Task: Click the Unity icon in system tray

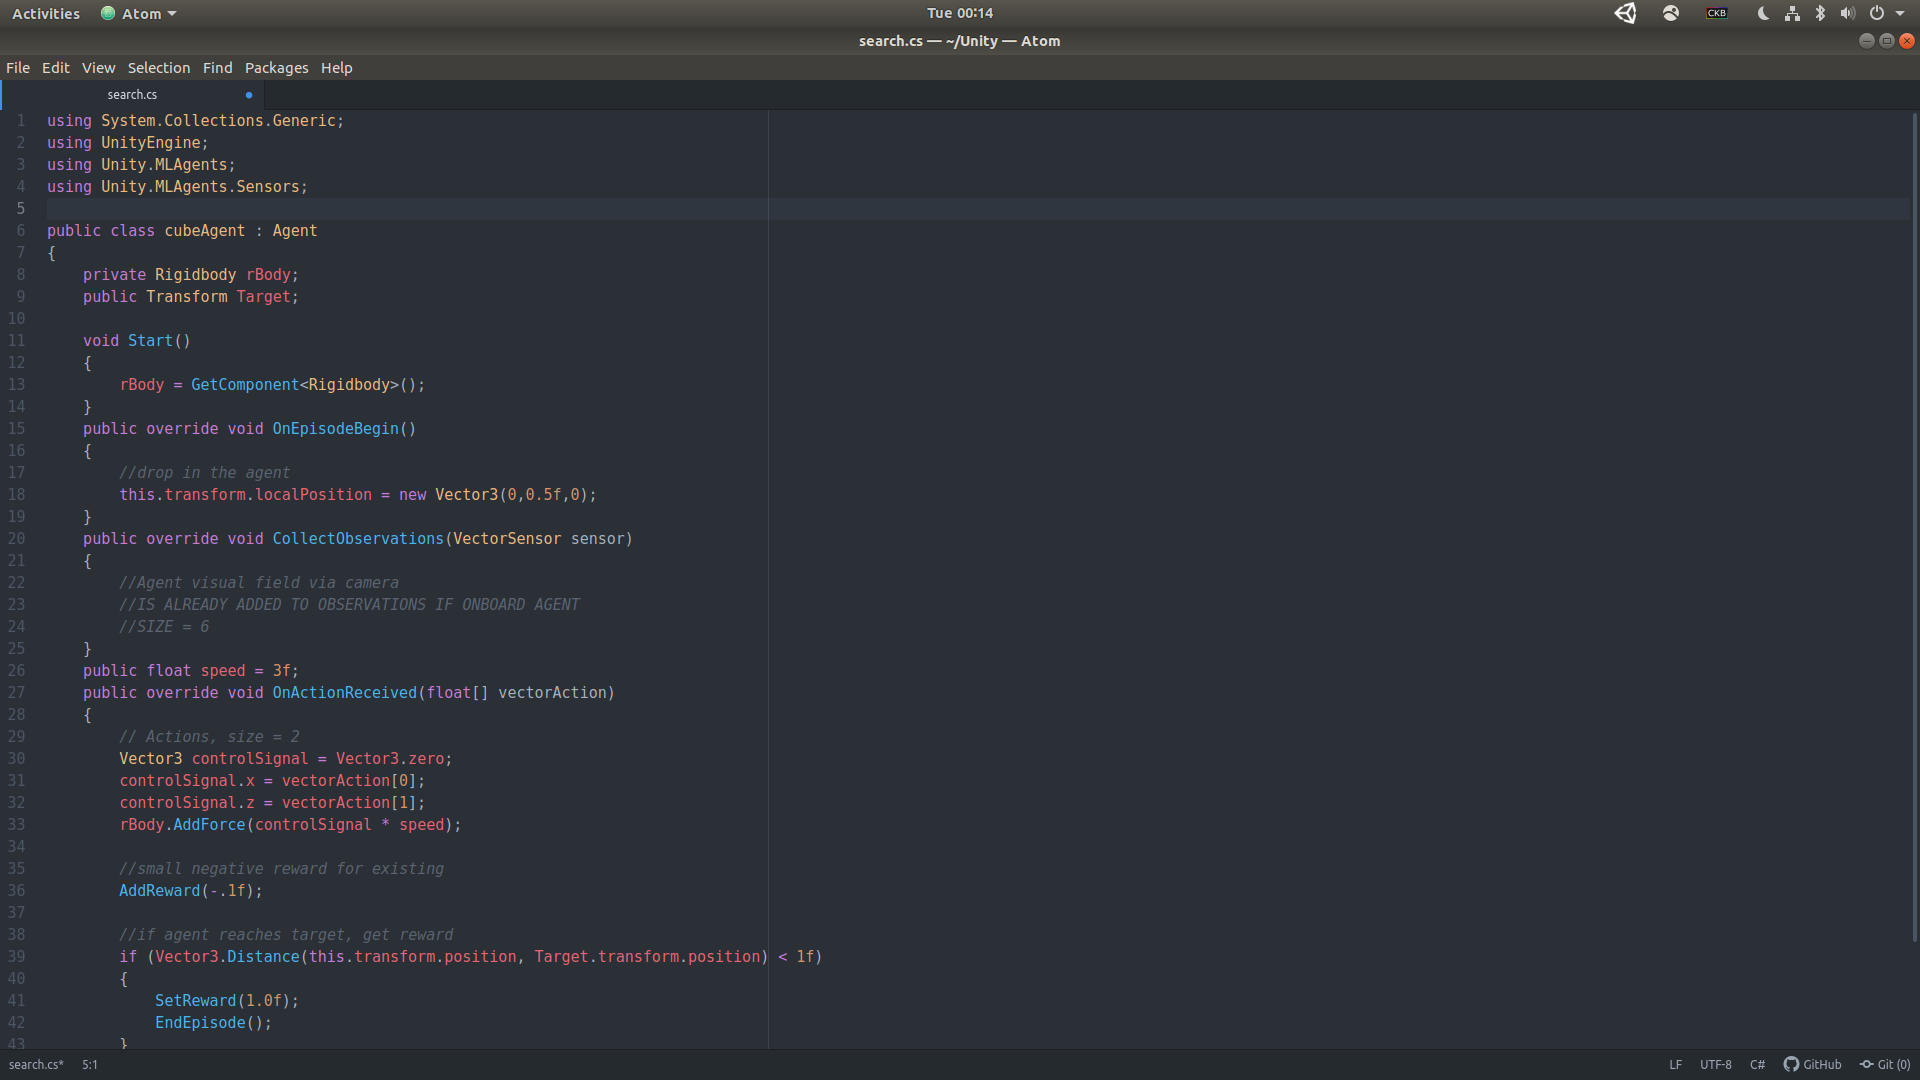Action: point(1625,13)
